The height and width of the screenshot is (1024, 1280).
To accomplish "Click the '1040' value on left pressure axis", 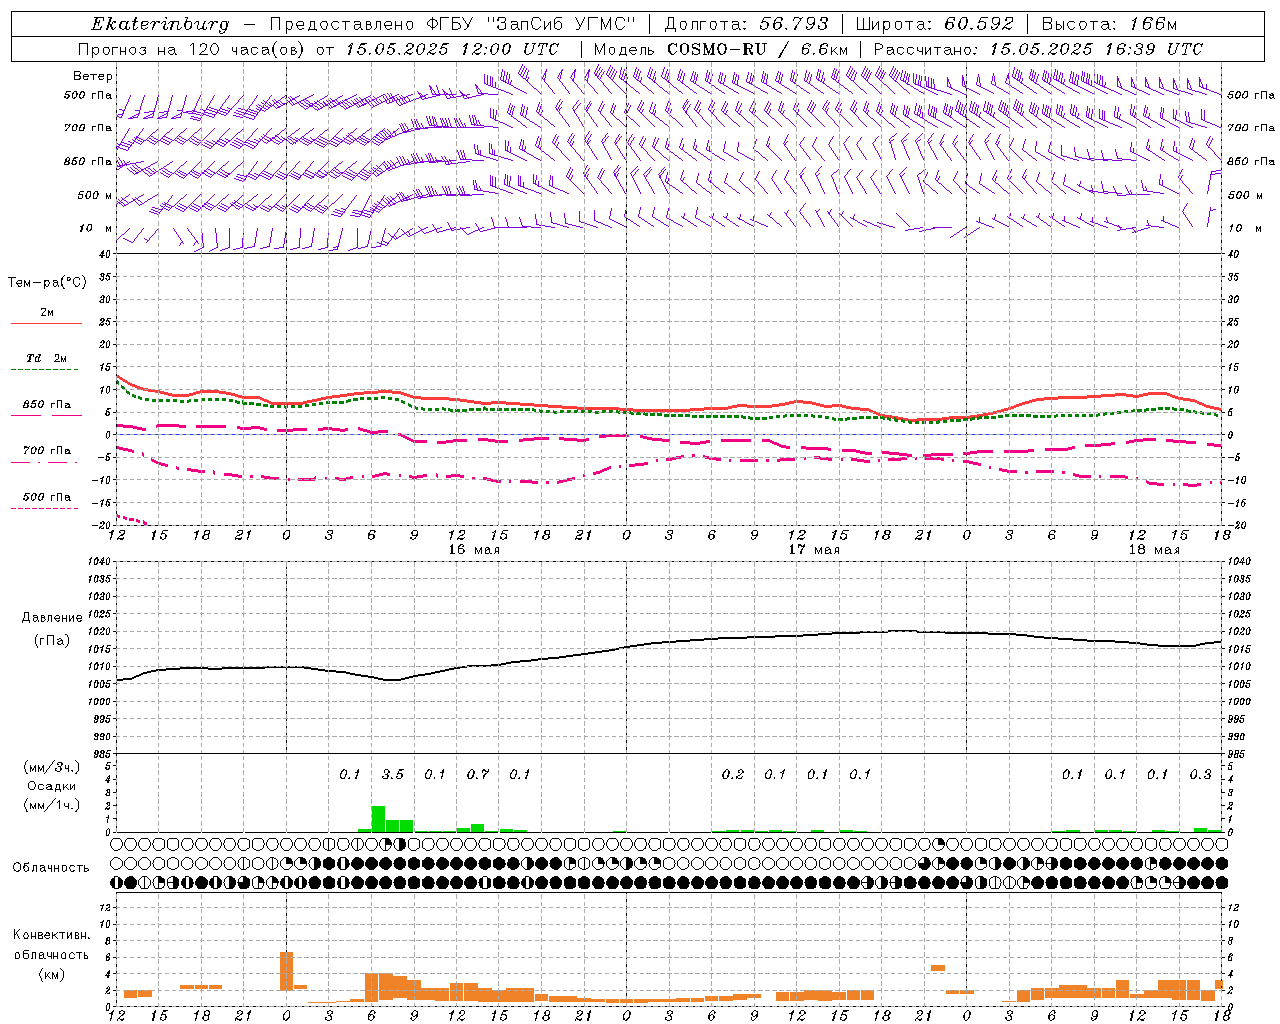I will pos(97,562).
